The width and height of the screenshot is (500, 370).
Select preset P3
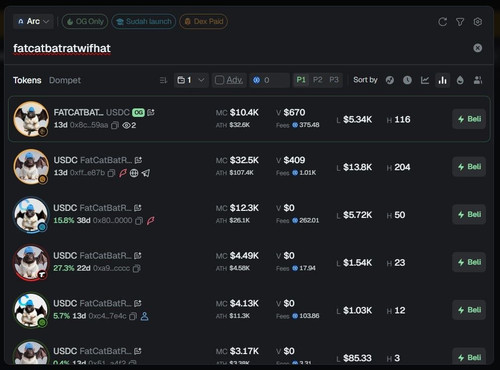[x=334, y=80]
